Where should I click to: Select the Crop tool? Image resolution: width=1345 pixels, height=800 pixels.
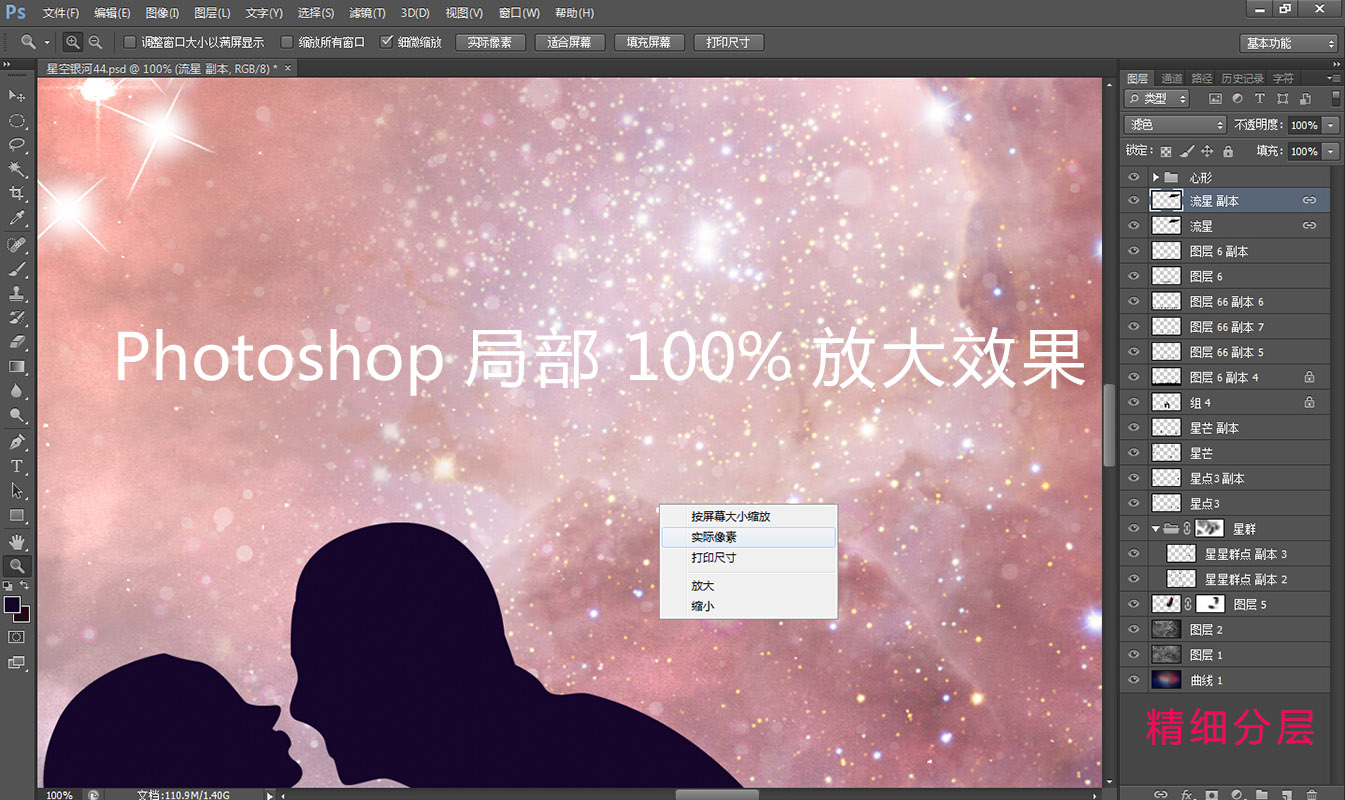[x=17, y=194]
